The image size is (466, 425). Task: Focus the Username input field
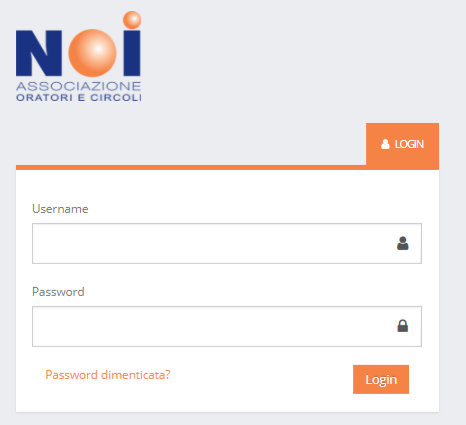[x=227, y=243]
